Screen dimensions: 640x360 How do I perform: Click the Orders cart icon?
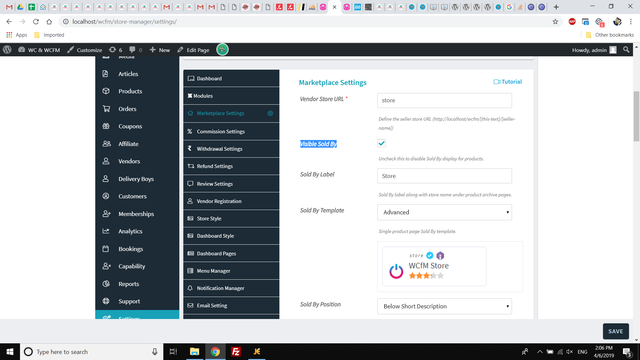coord(106,109)
